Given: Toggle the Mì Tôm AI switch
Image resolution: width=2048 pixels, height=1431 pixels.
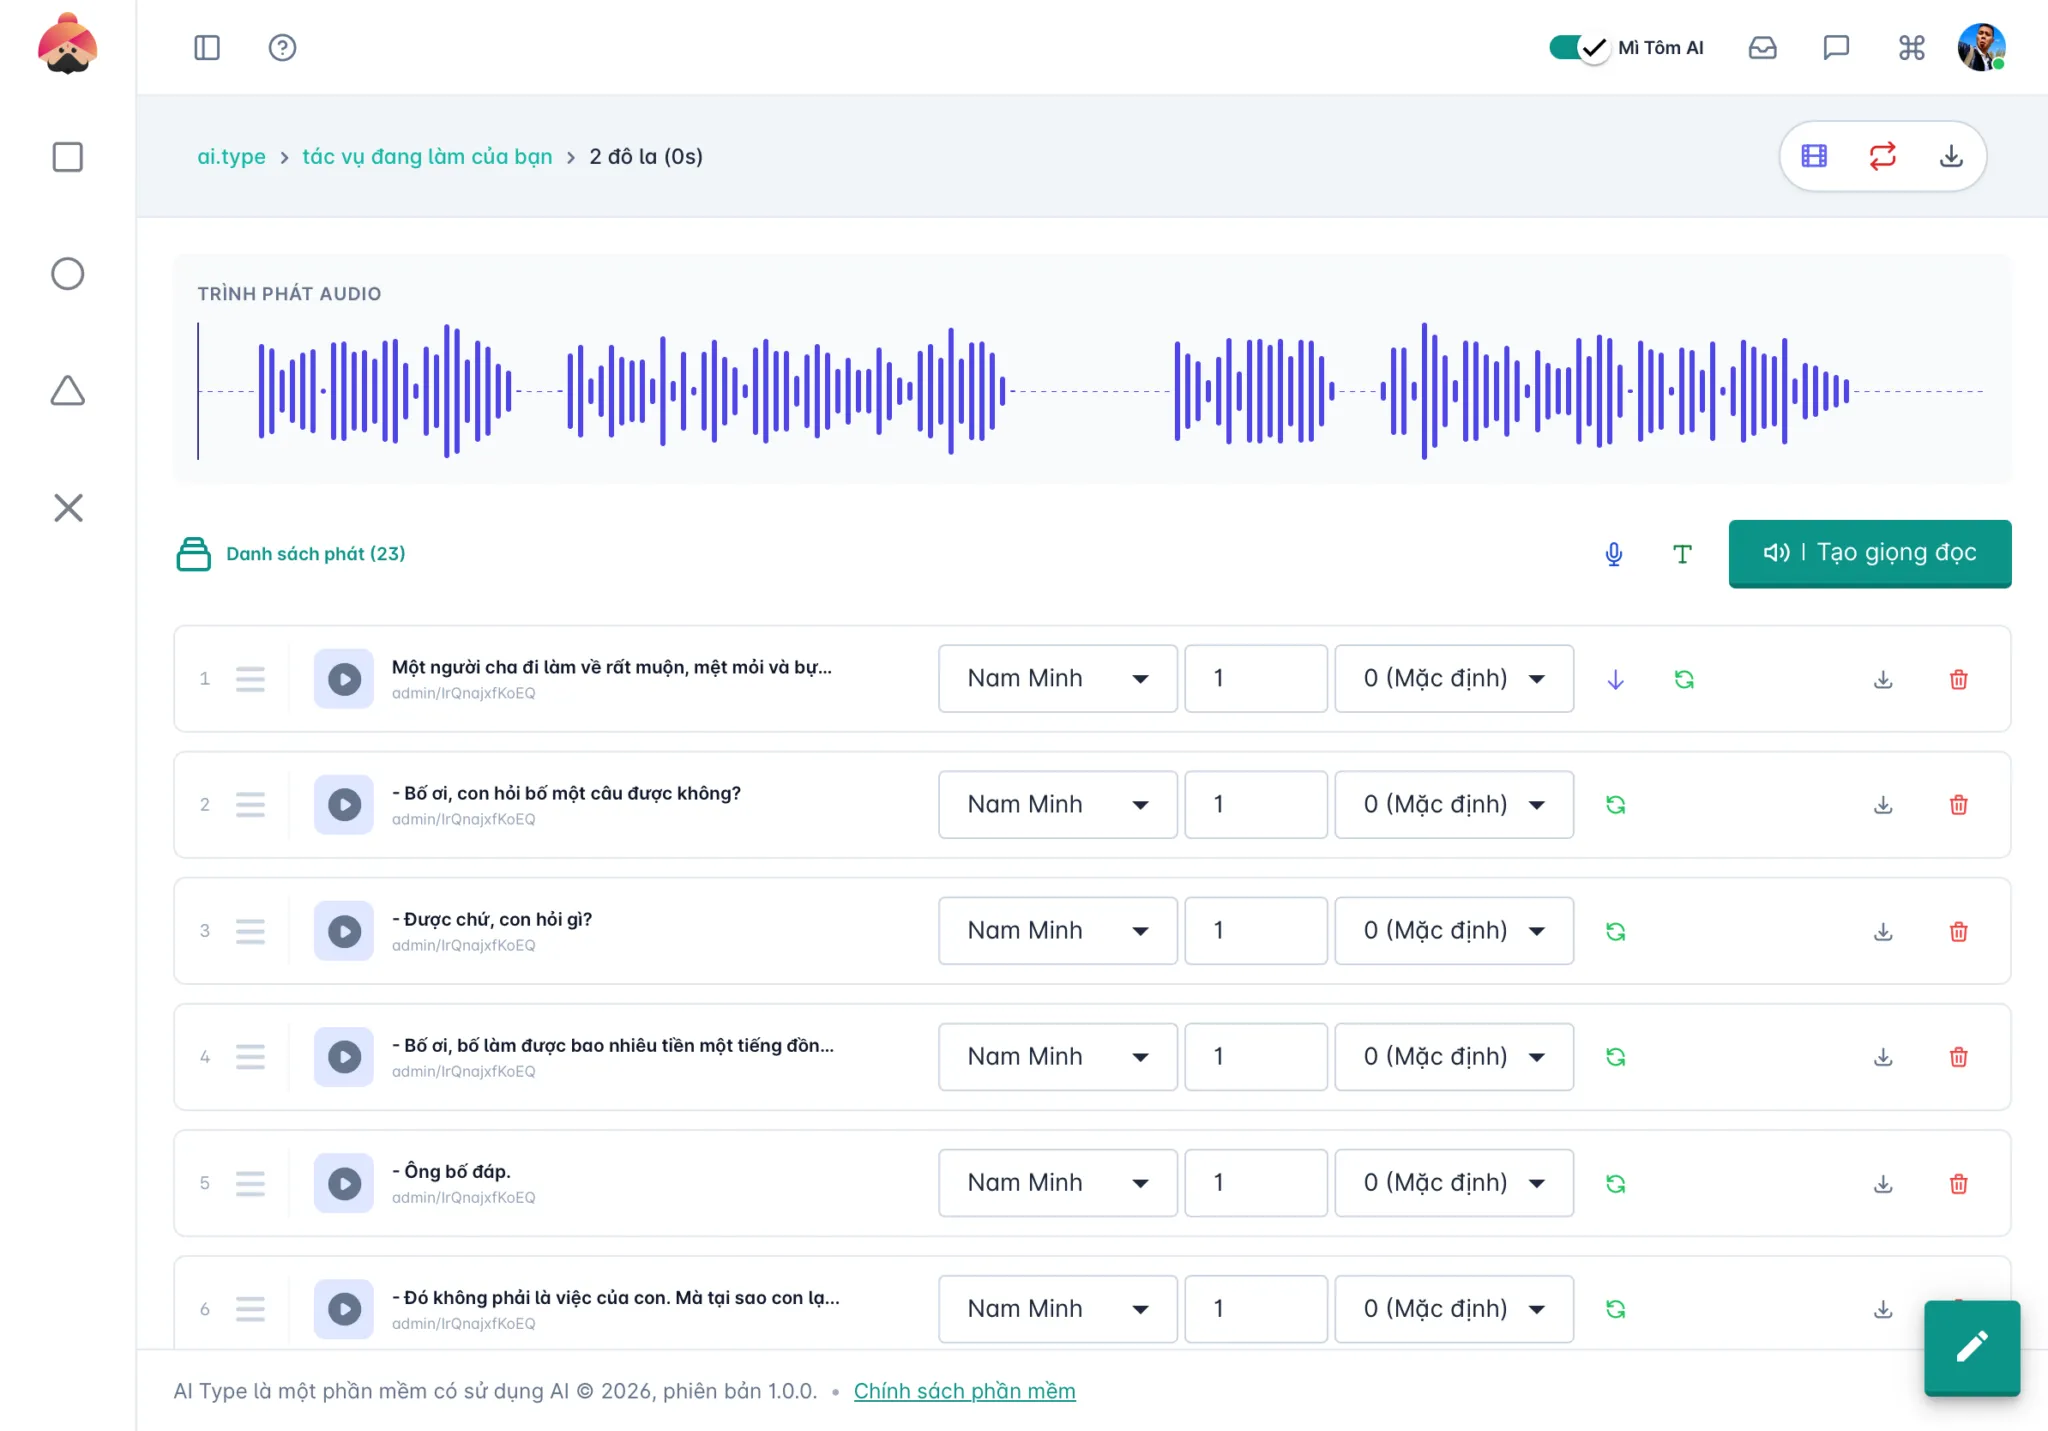Looking at the screenshot, I should (x=1579, y=48).
